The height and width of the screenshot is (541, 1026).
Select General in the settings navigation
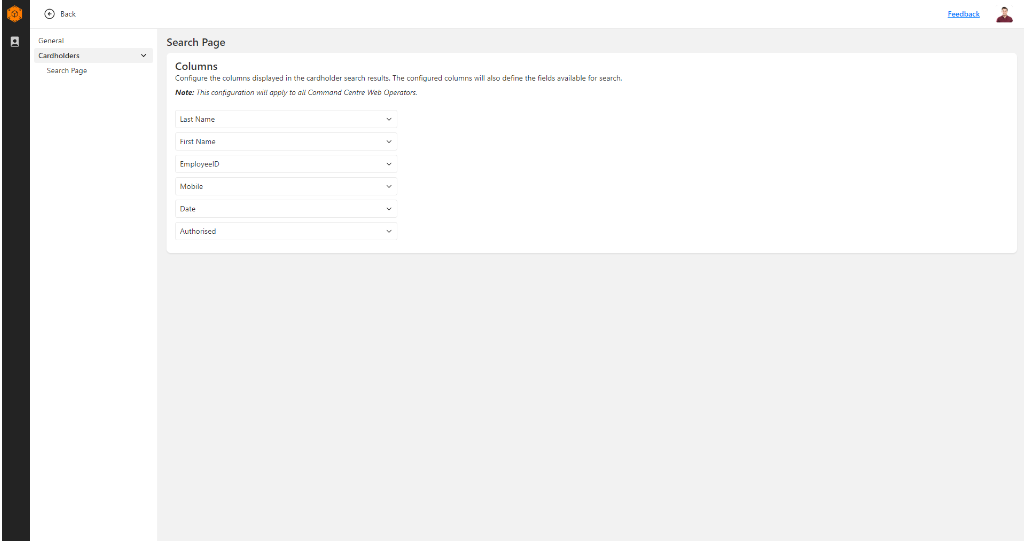[51, 40]
